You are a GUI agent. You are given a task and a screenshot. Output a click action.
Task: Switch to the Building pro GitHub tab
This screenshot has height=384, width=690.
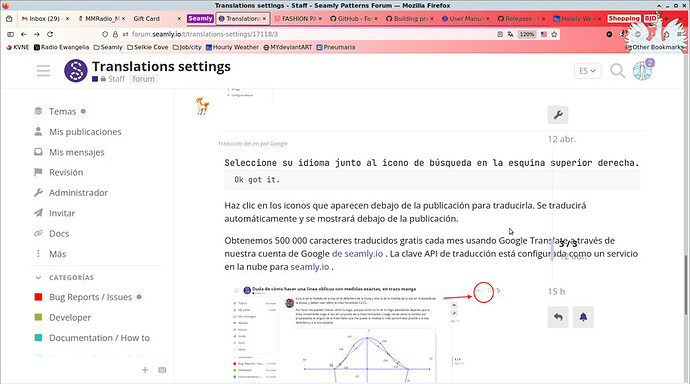pyautogui.click(x=410, y=18)
